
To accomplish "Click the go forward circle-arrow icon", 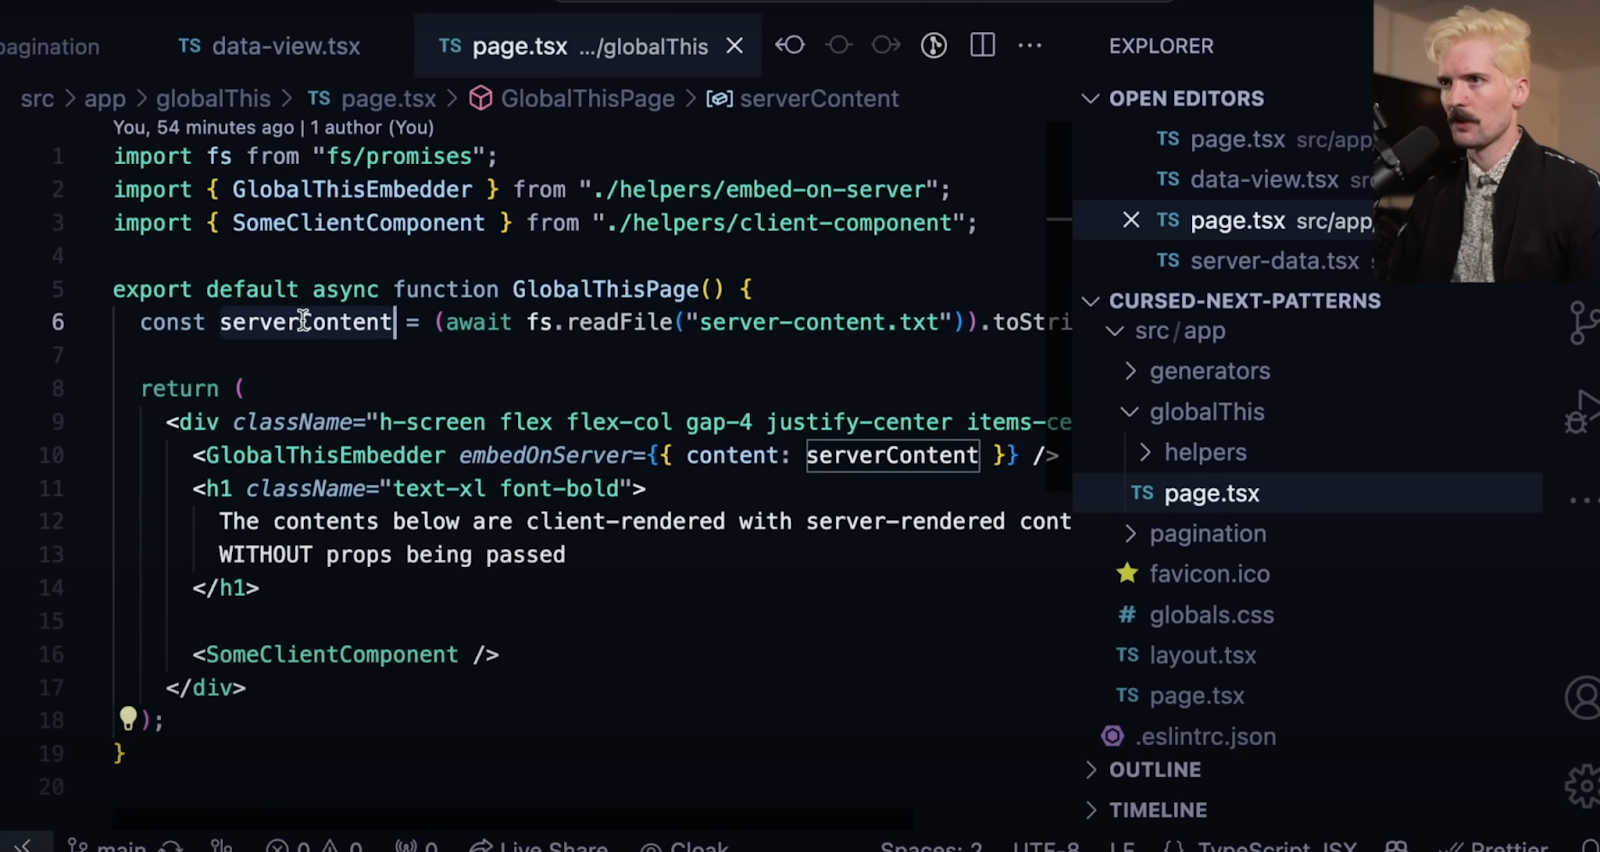I will click(886, 45).
